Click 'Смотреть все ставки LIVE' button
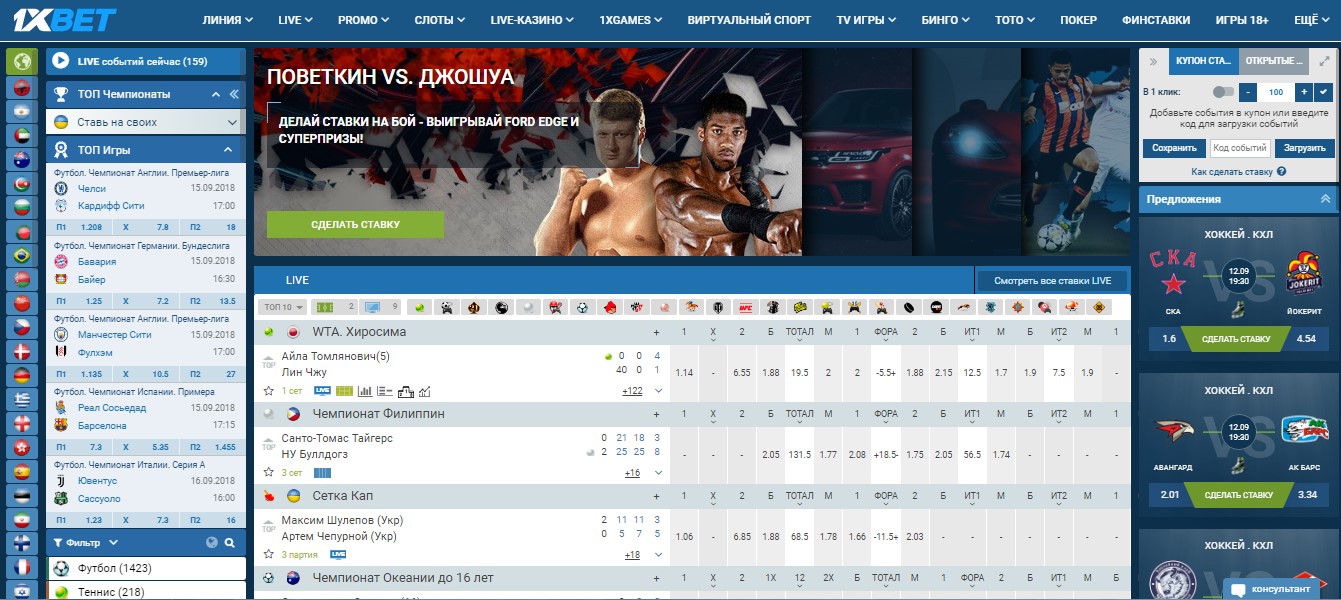This screenshot has width=1341, height=600. click(1052, 281)
